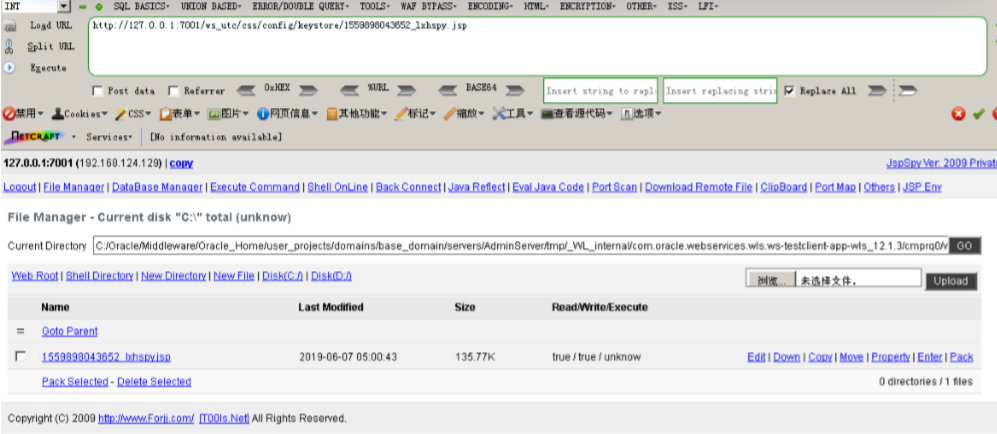997x434 pixels.
Task: Click the 浏览 browse file button
Action: point(771,280)
